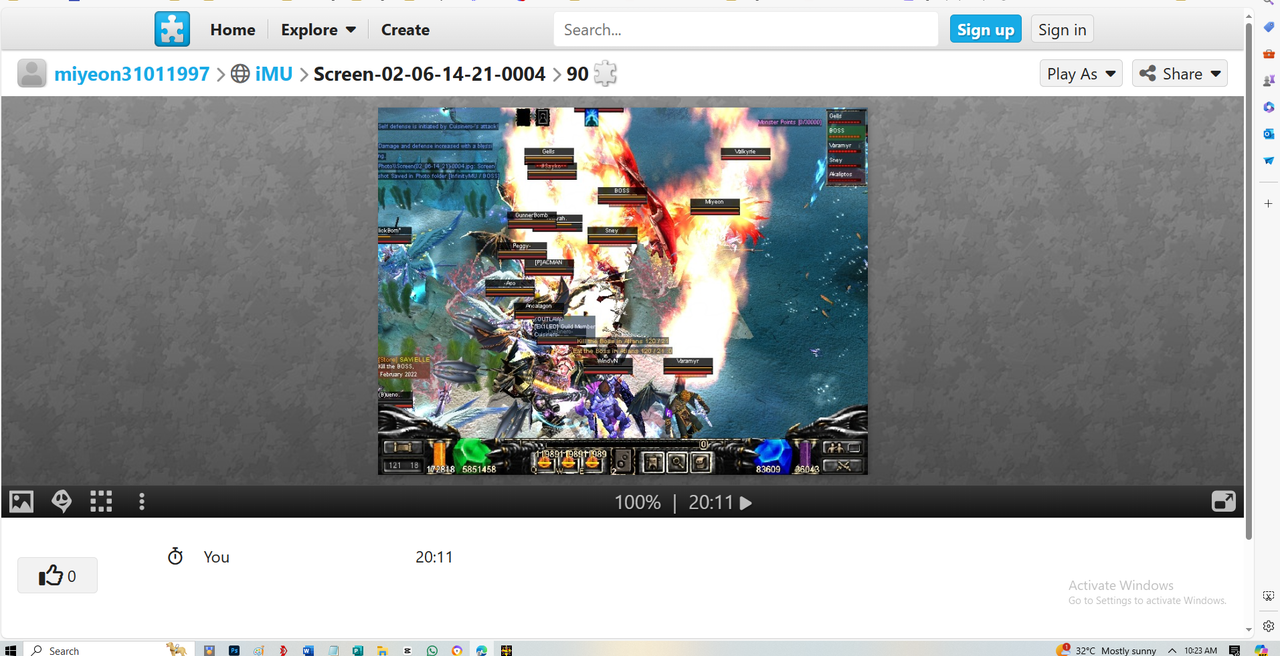Open the Windows Start menu
1280x656 pixels.
click(x=9, y=650)
